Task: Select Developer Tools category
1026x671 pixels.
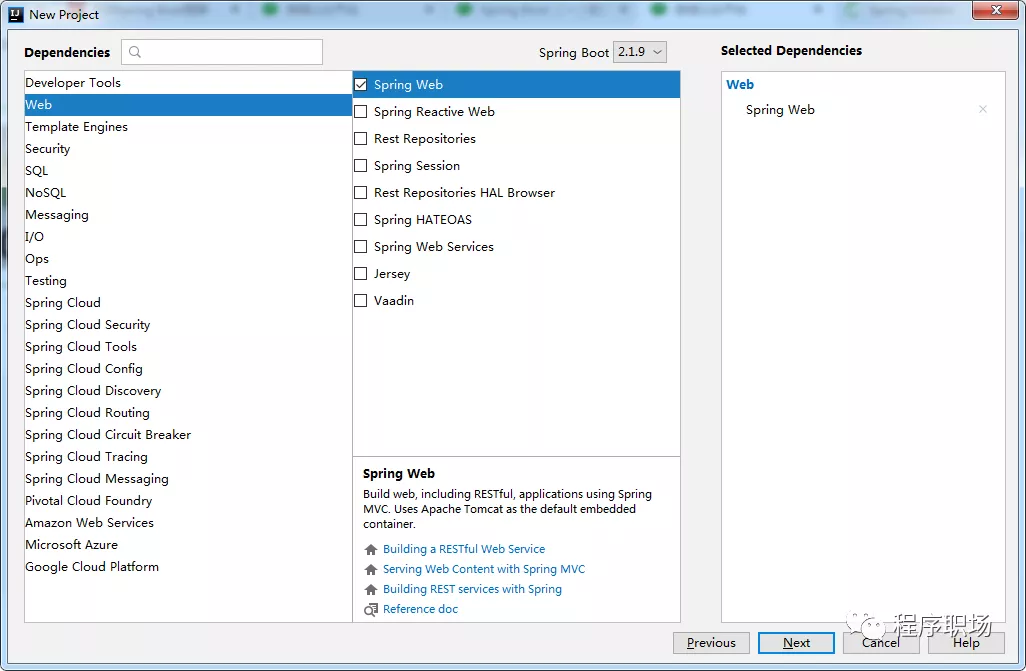Action: pyautogui.click(x=188, y=82)
